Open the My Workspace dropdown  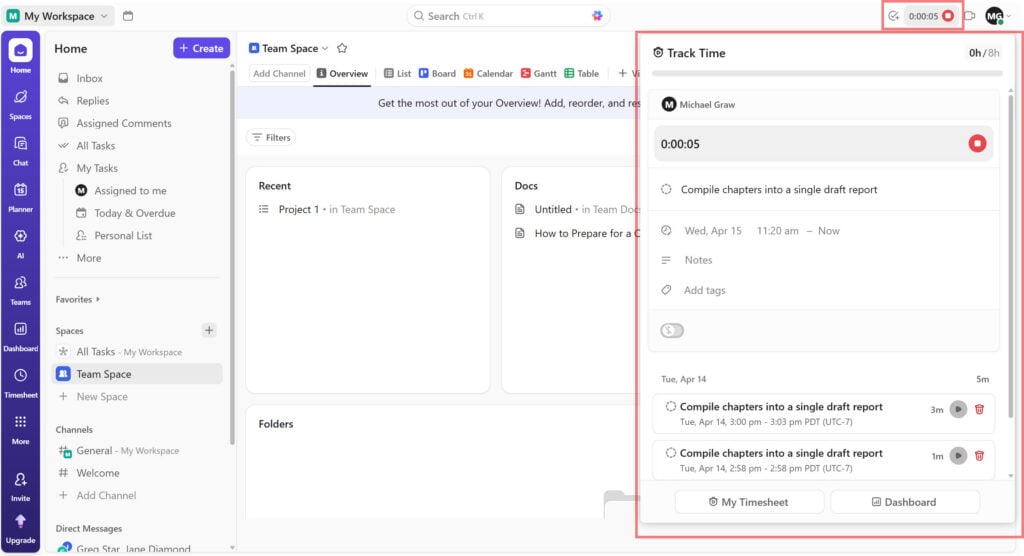tap(59, 16)
